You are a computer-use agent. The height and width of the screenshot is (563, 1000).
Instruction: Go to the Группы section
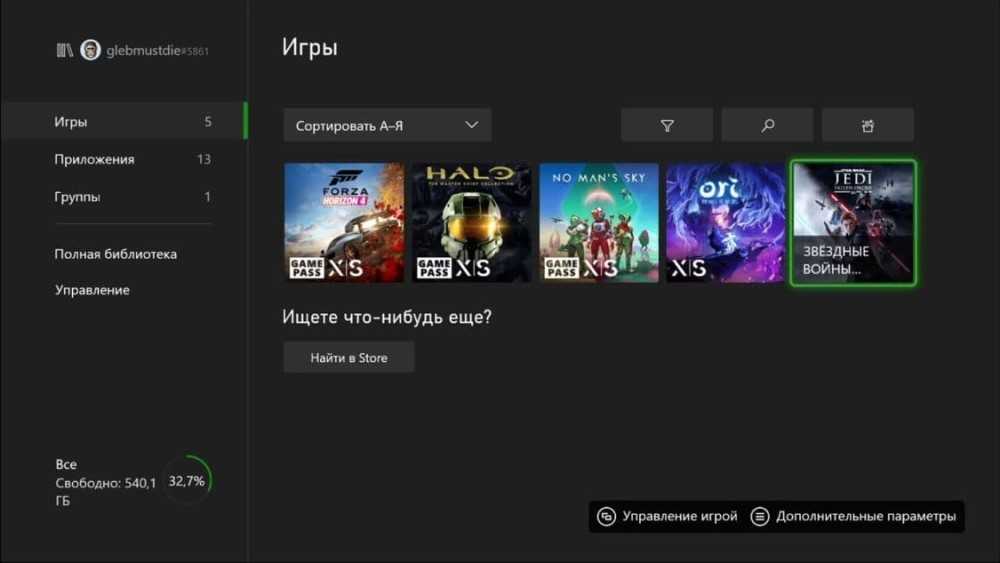(x=122, y=197)
